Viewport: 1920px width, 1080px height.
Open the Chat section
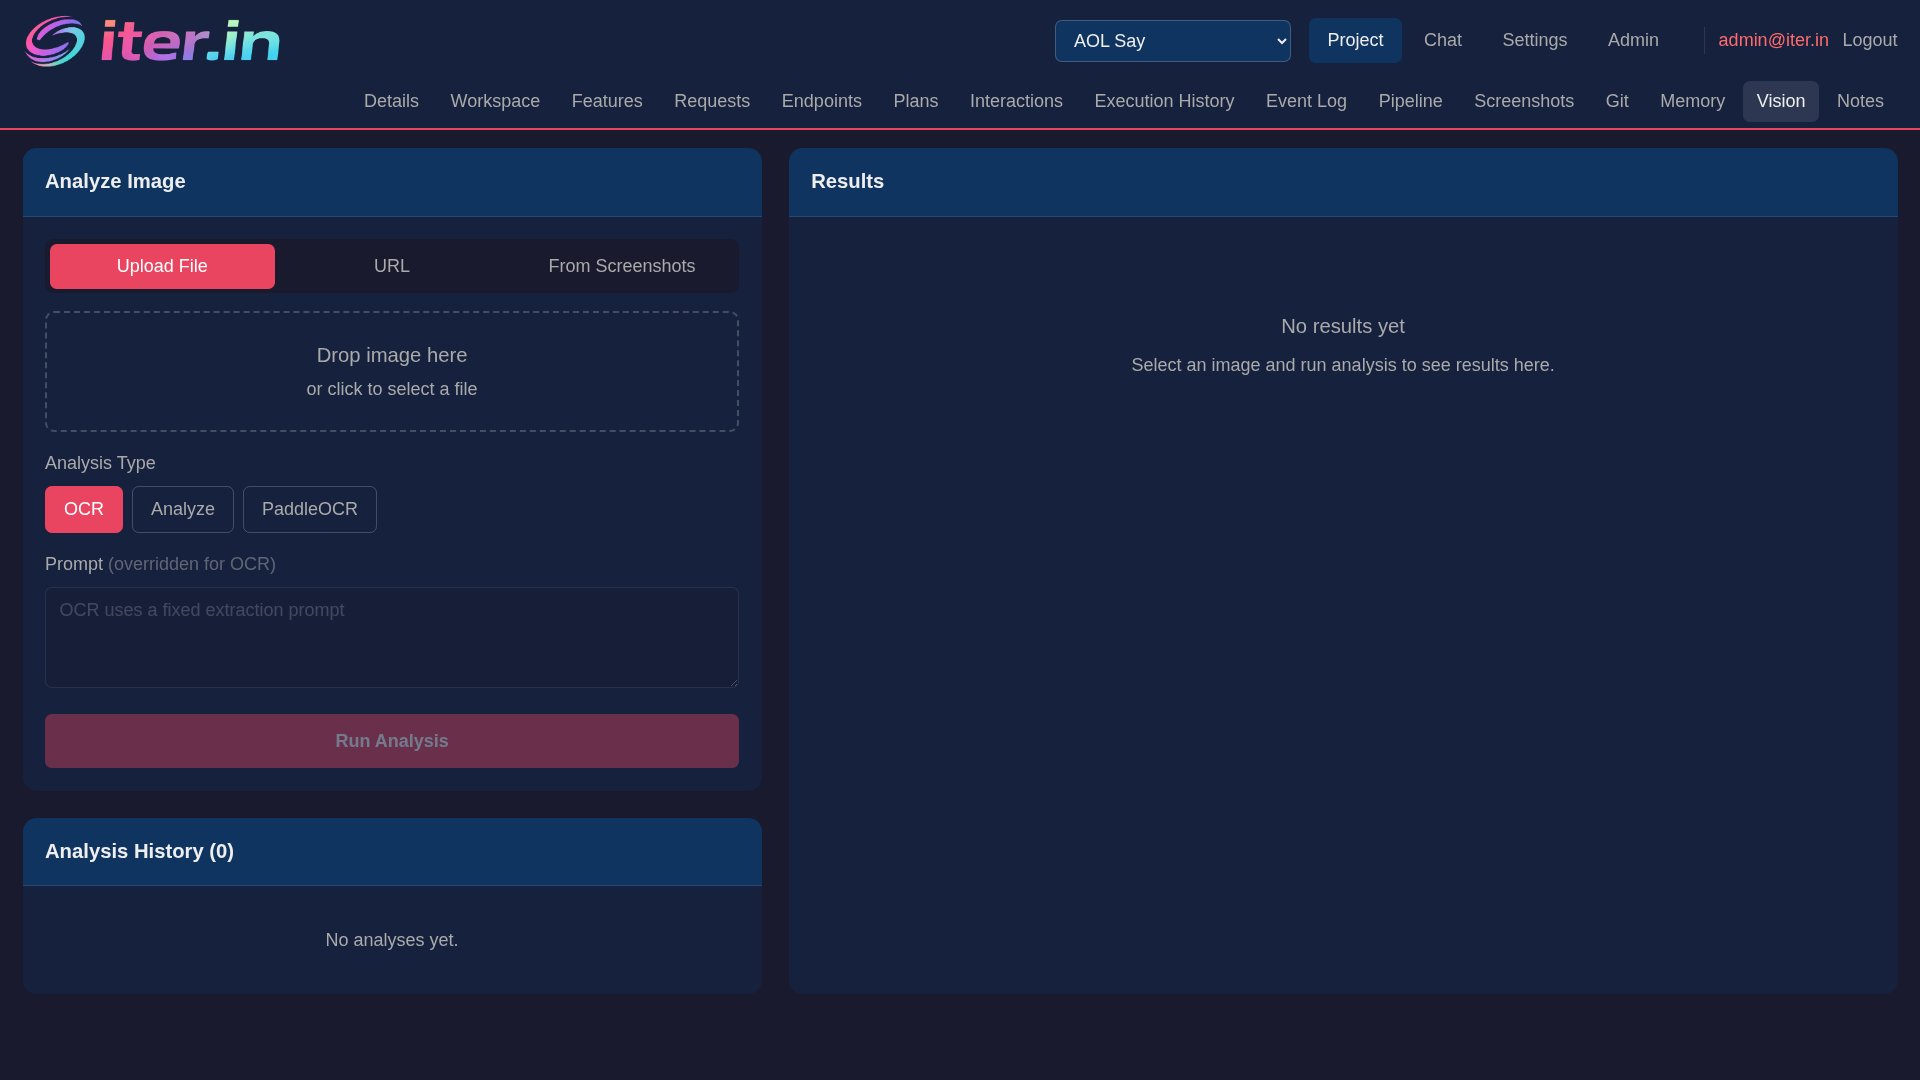[x=1442, y=40]
